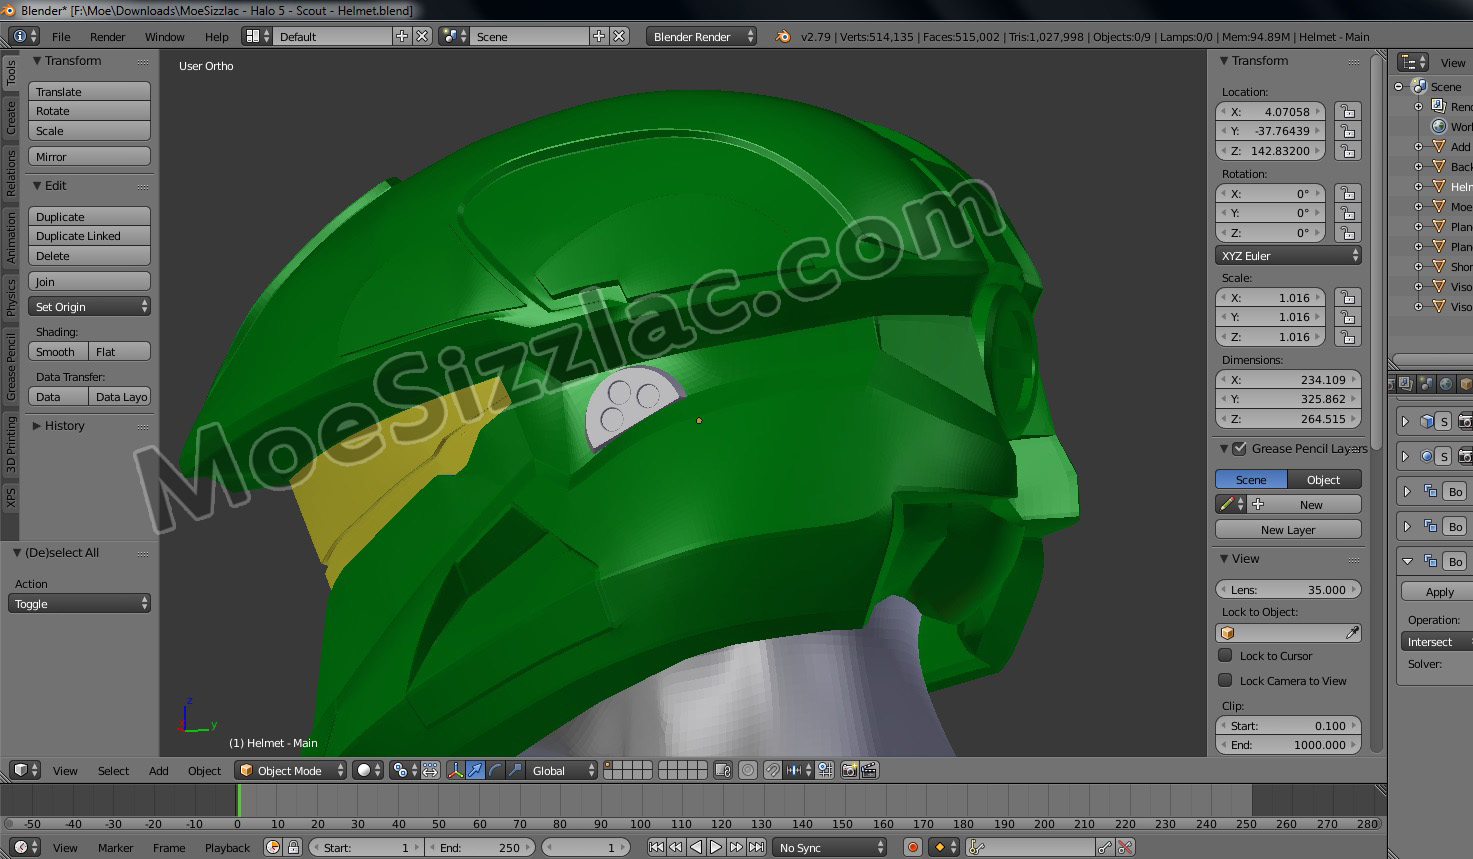Screen dimensions: 1473x859
Task: Check Lock to Cursor
Action: tap(1225, 655)
